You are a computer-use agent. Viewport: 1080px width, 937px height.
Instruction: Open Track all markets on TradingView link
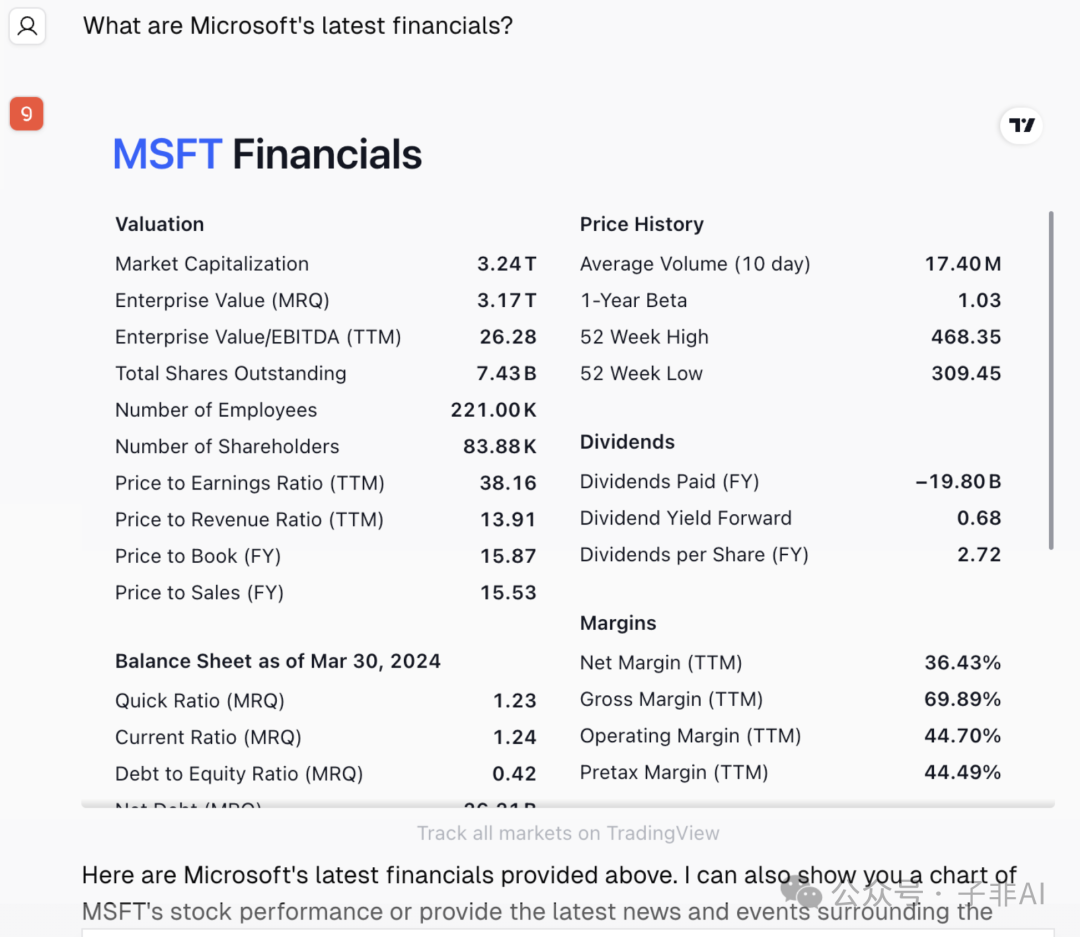568,833
